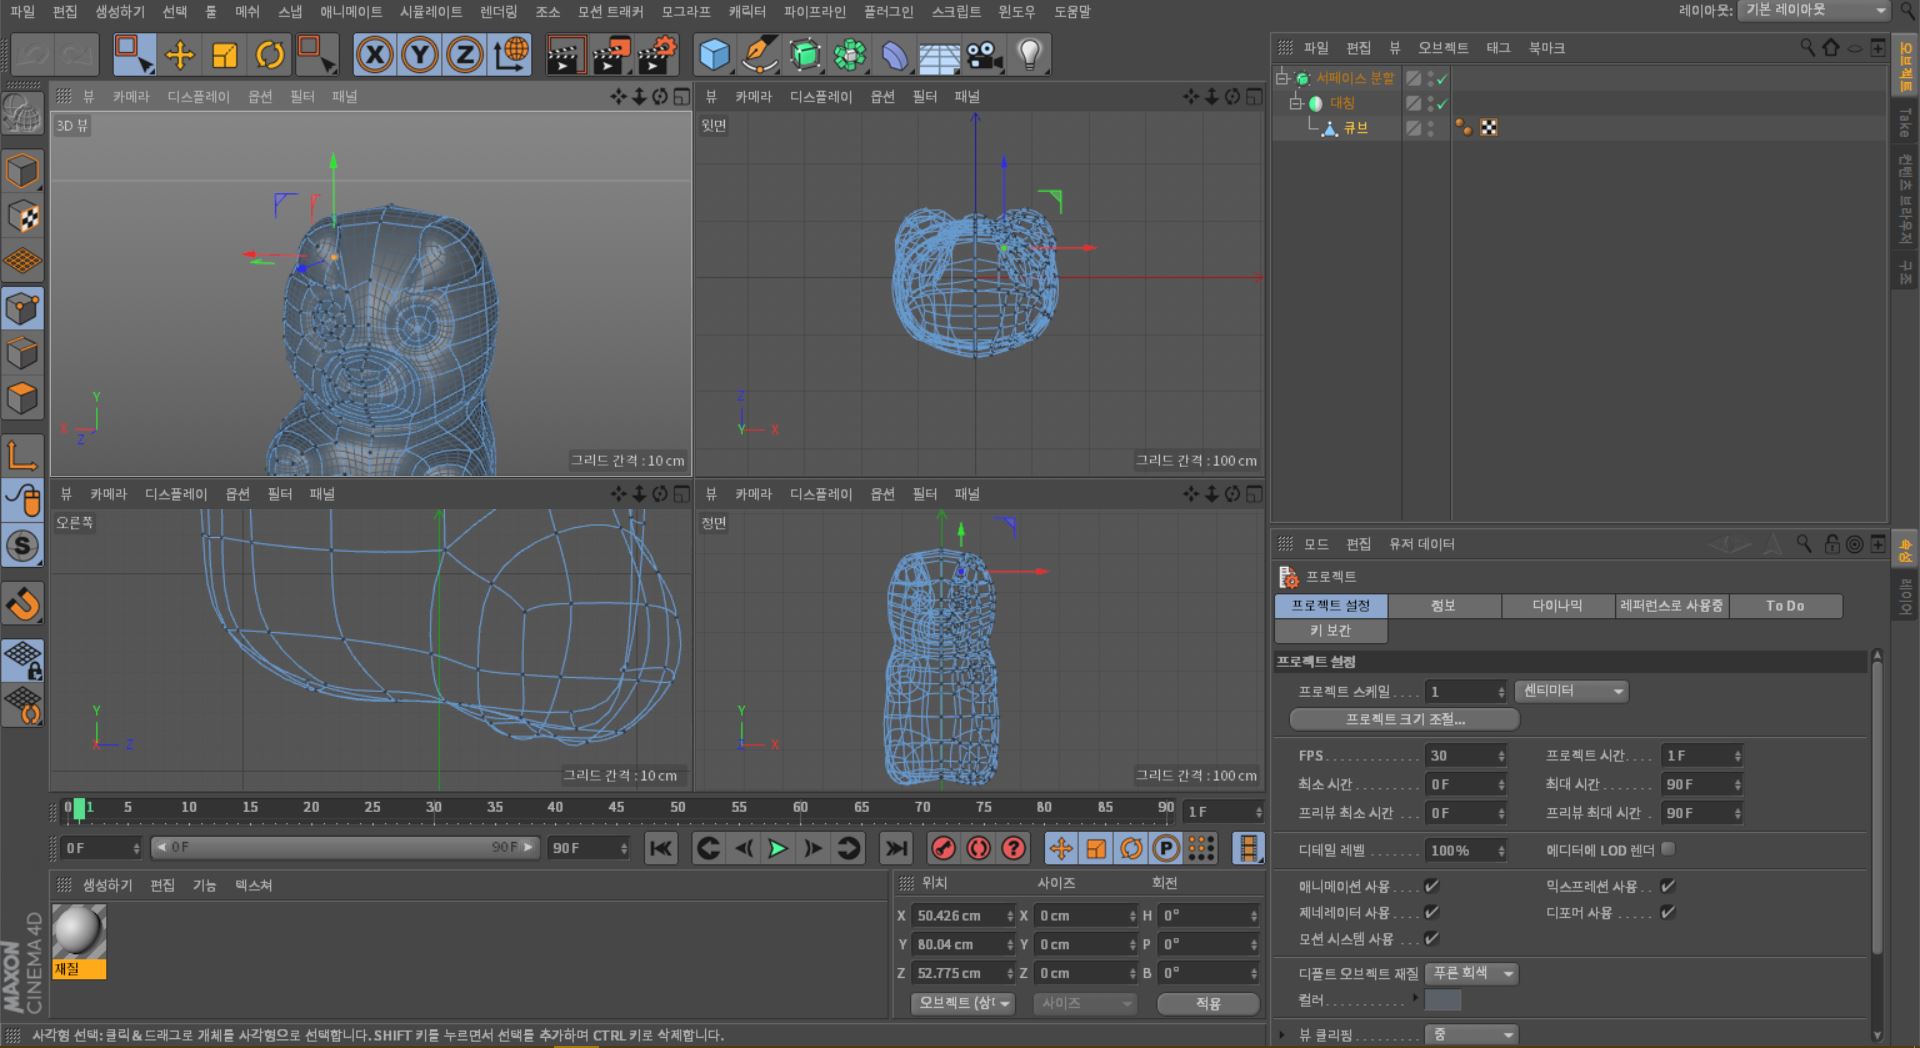Open the 시뮬레이트 menu
This screenshot has width=1920, height=1048.
point(431,11)
